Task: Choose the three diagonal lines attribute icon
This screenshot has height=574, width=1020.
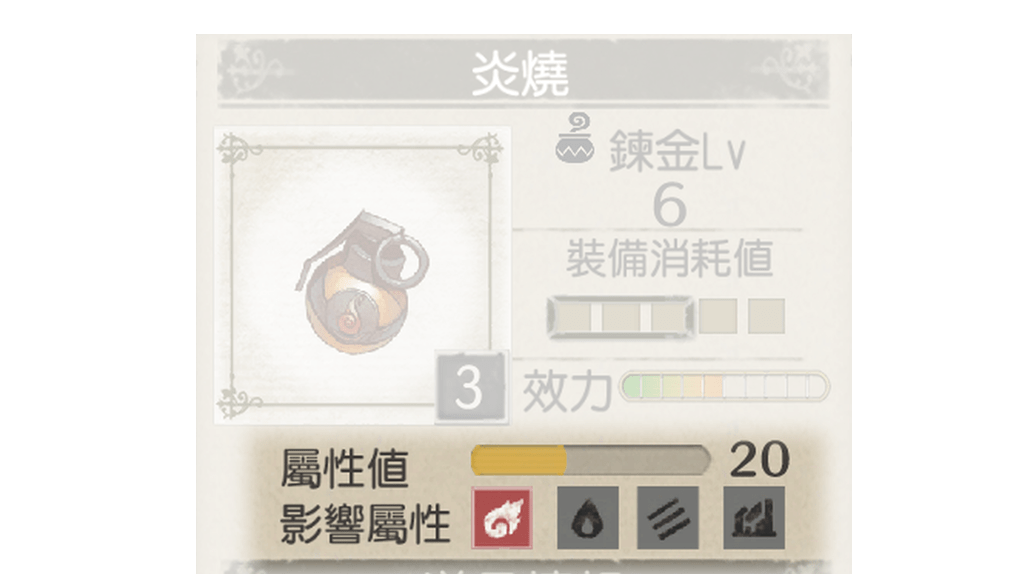Action: pyautogui.click(x=667, y=518)
